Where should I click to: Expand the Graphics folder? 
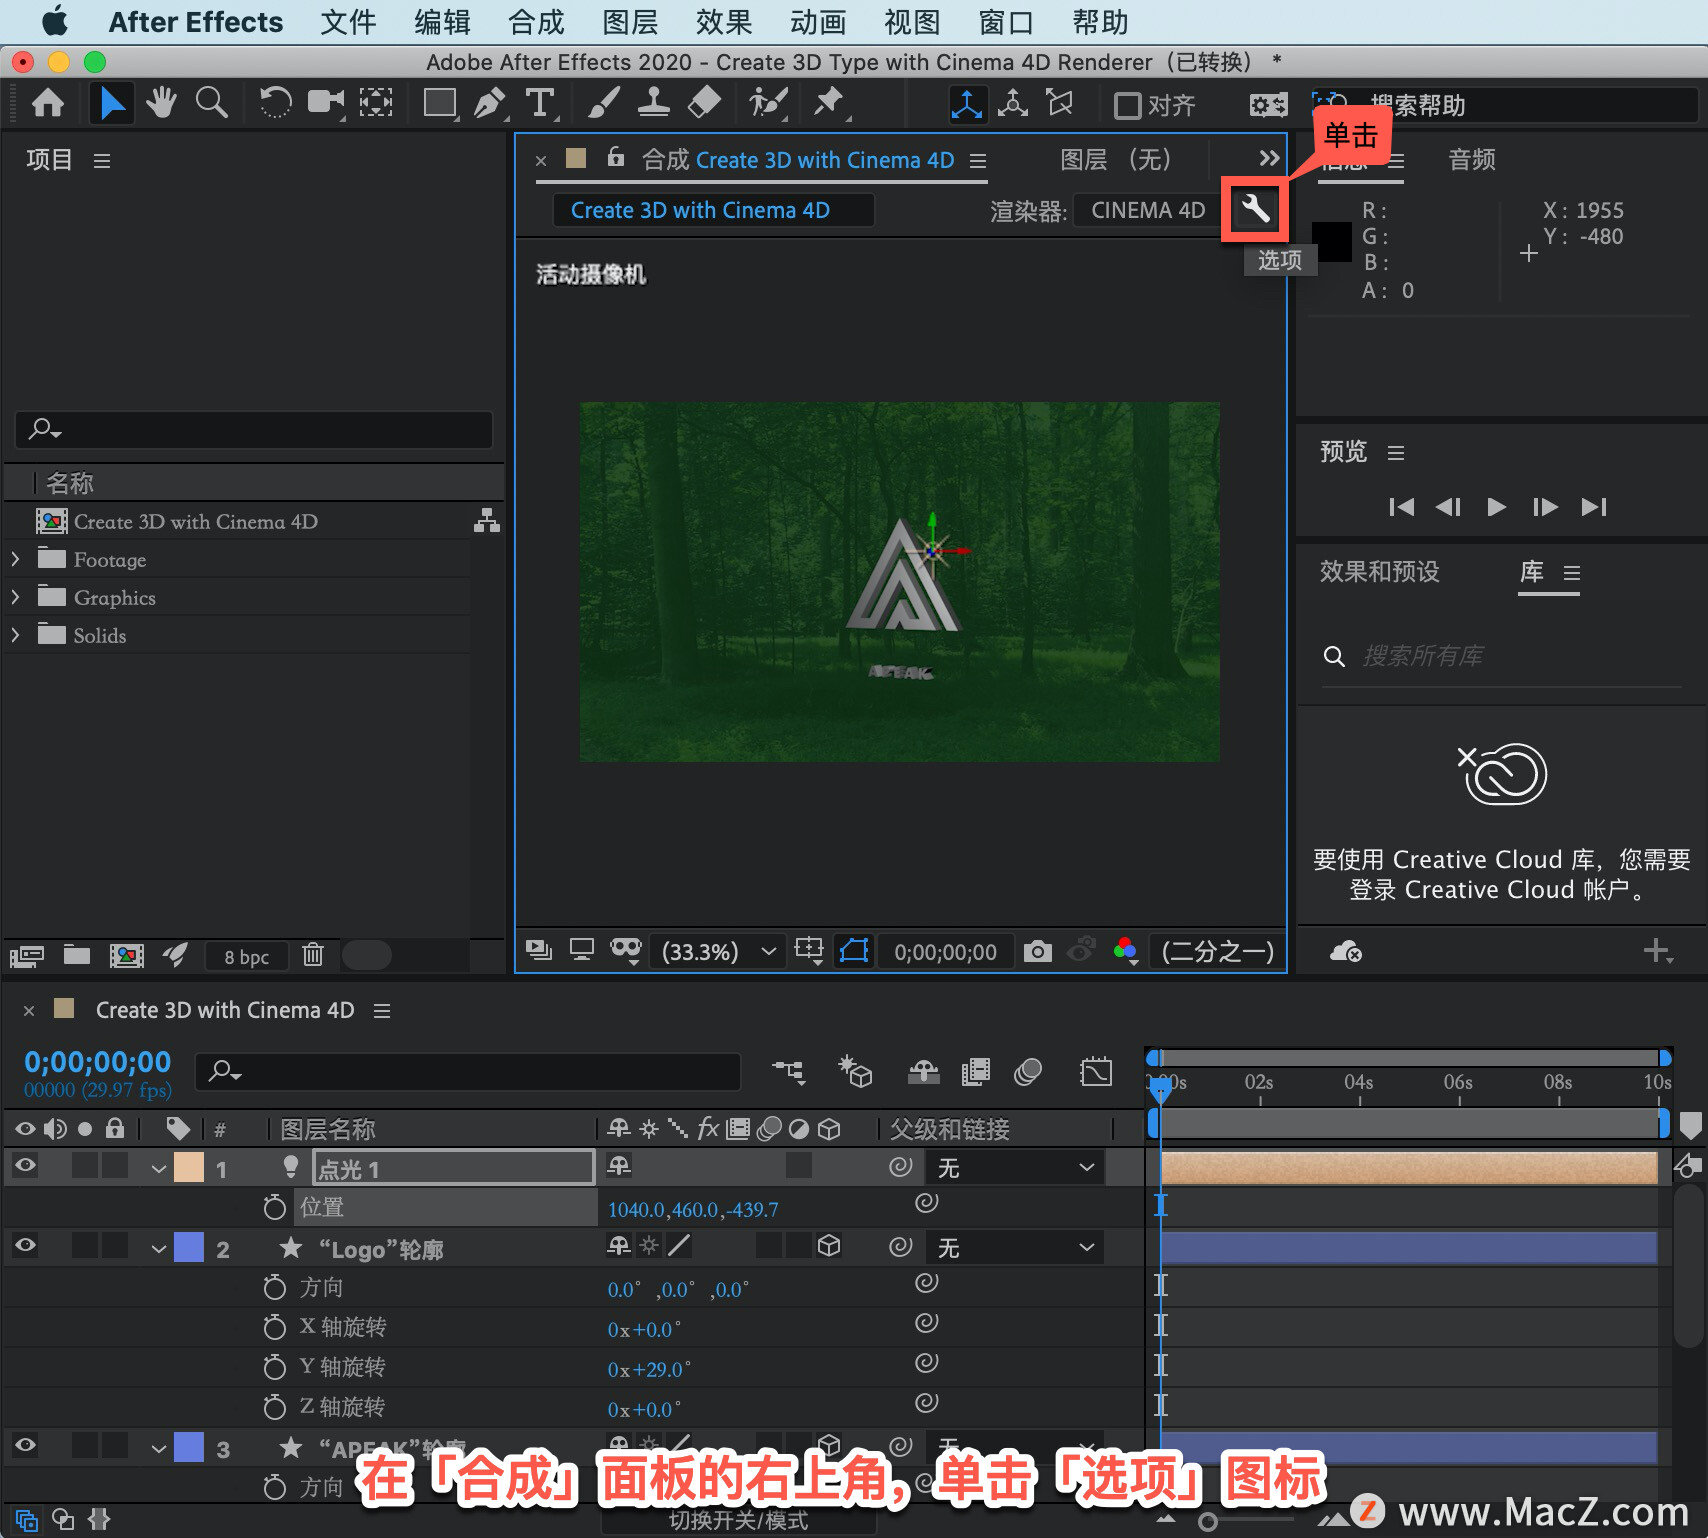point(15,597)
